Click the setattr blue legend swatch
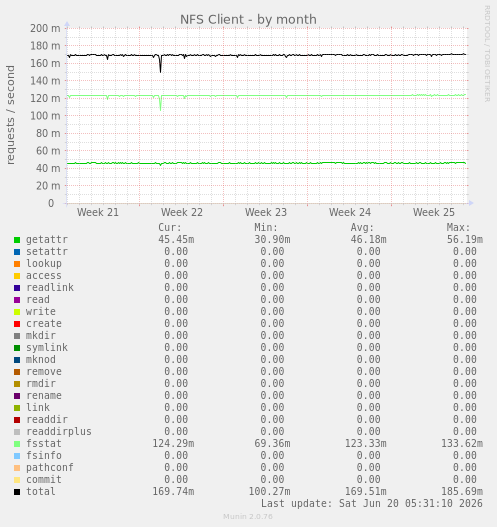 [17, 252]
